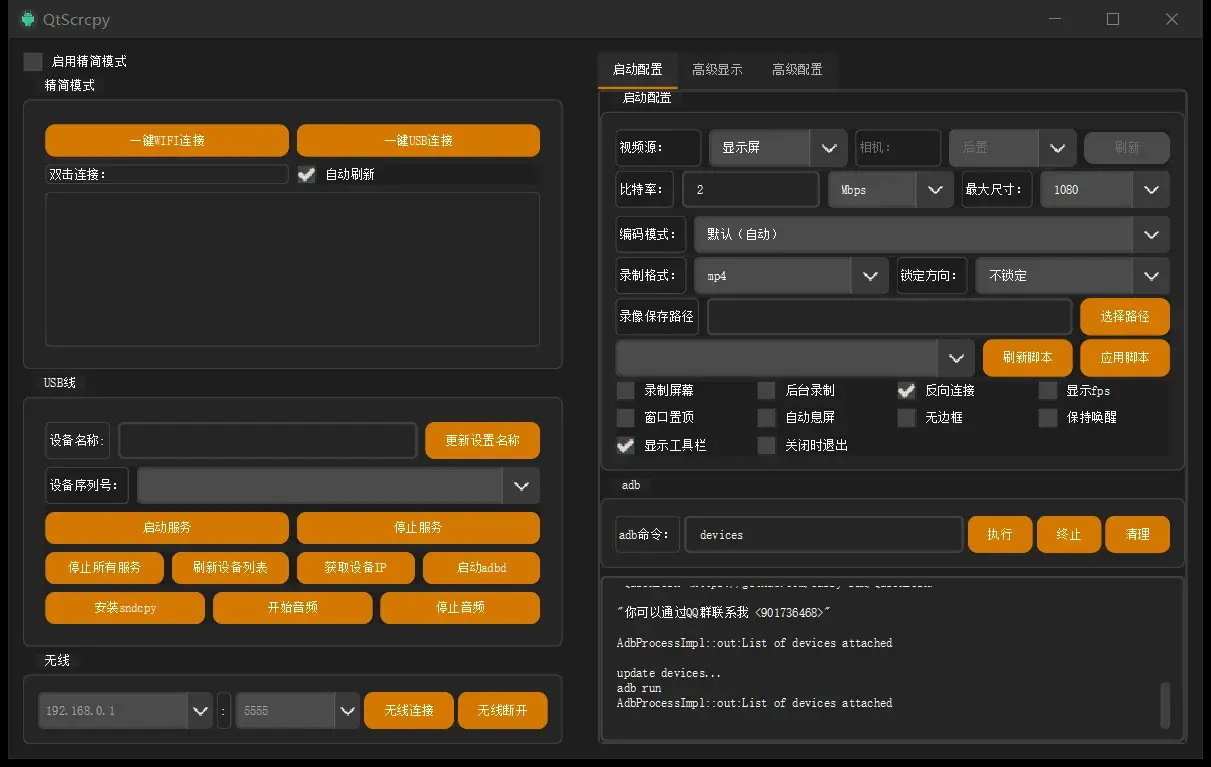This screenshot has width=1211, height=767.
Task: Click the 停止服务 button
Action: [x=418, y=527]
